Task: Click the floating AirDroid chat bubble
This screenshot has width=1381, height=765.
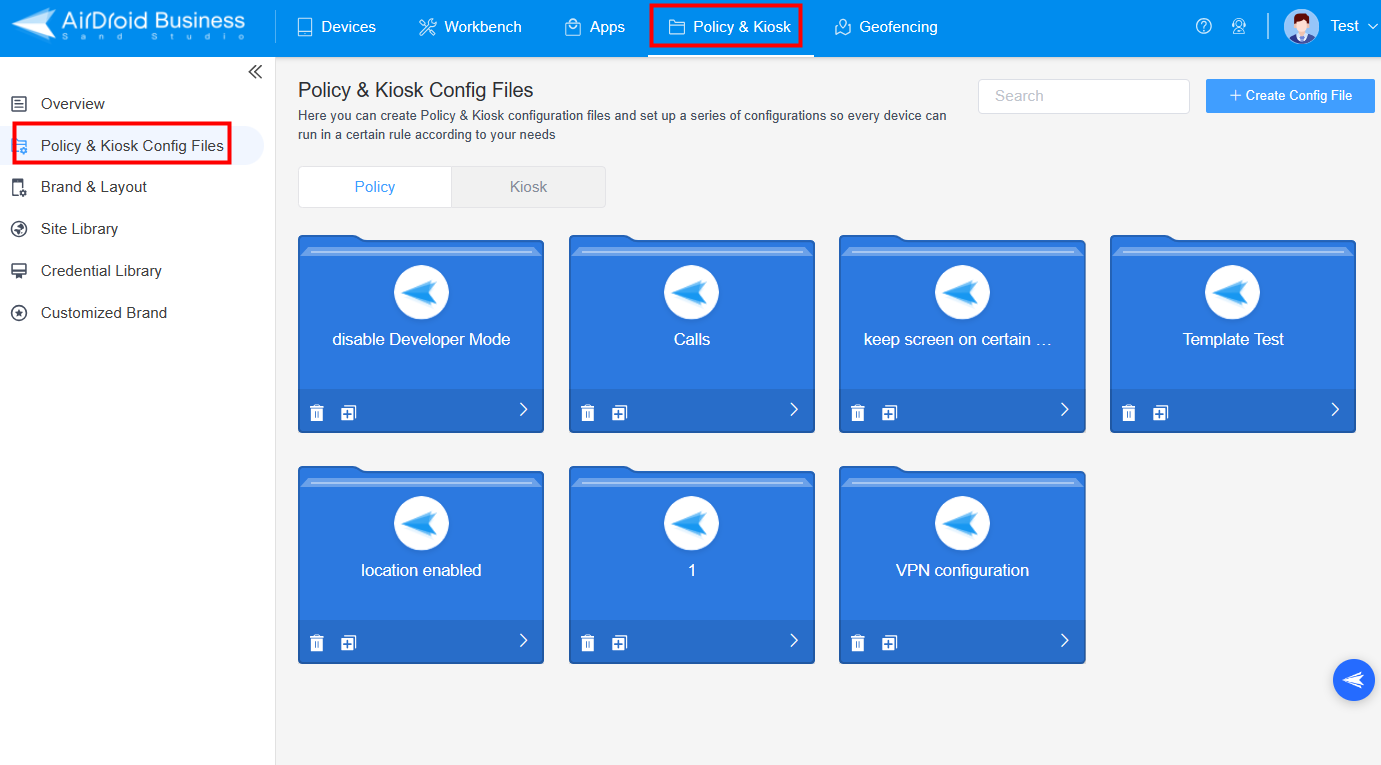Action: [x=1353, y=680]
